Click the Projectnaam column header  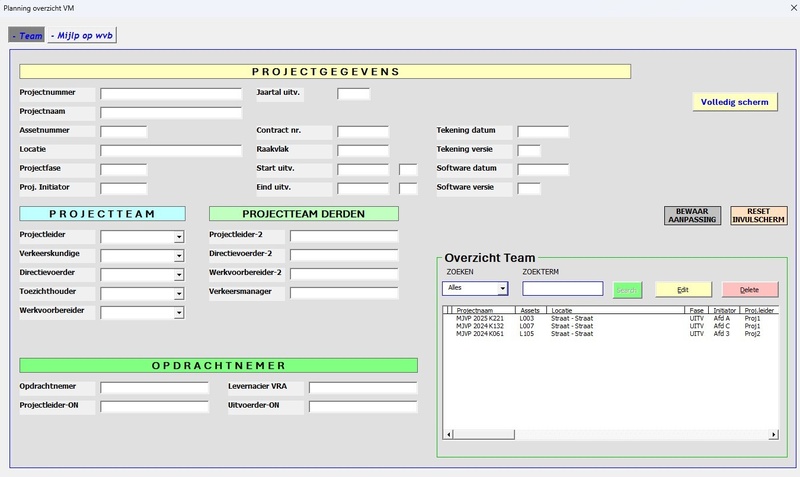[483, 310]
